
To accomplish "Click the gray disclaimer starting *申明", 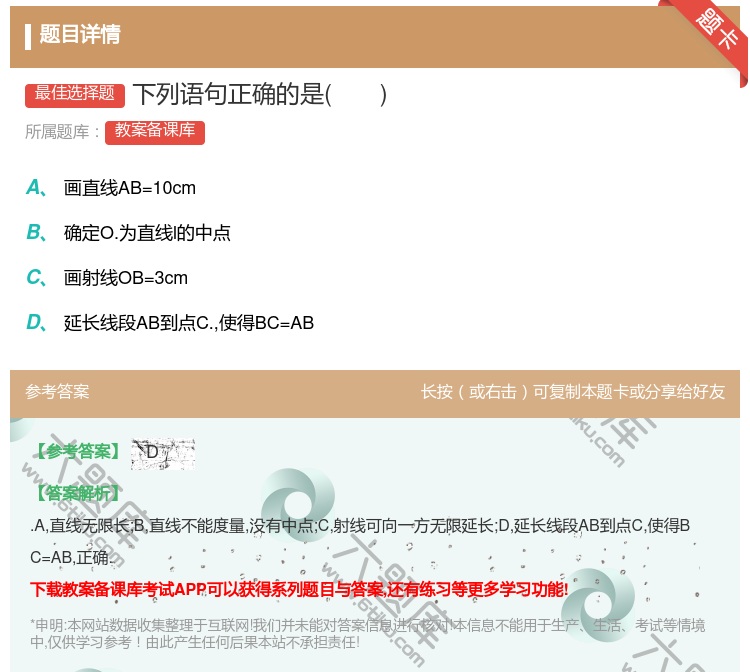I will tap(367, 634).
